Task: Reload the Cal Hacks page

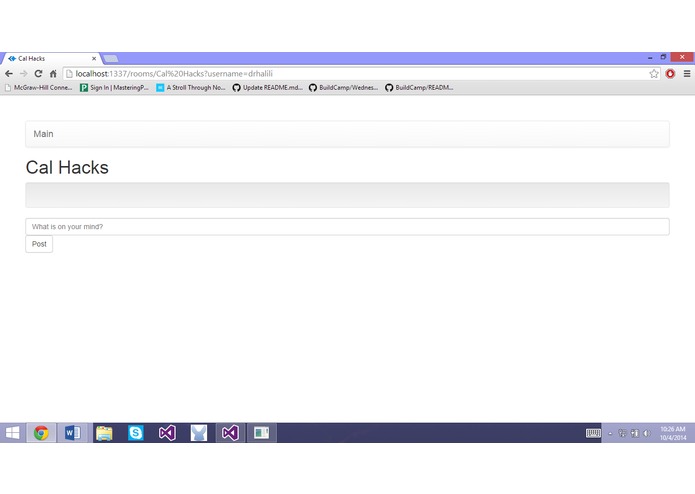Action: point(39,74)
